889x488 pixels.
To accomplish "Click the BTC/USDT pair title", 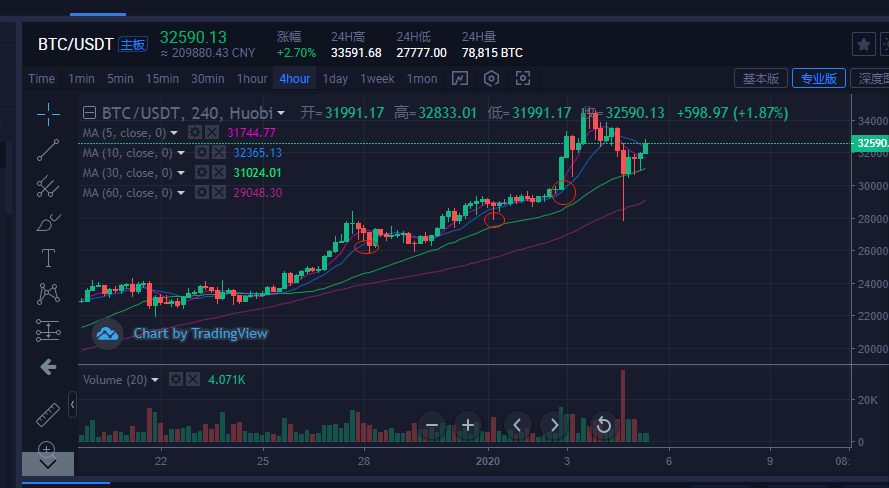I will coord(75,44).
